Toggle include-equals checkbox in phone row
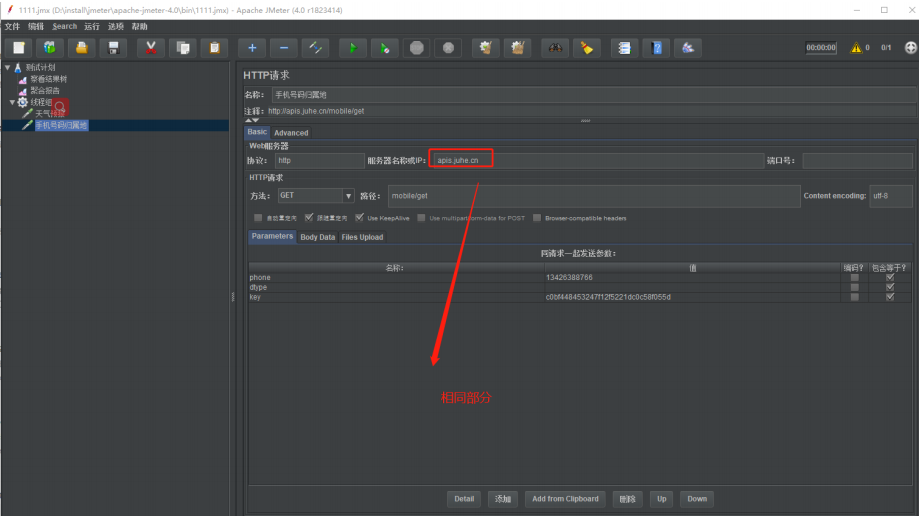Image resolution: width=920 pixels, height=521 pixels. point(890,278)
